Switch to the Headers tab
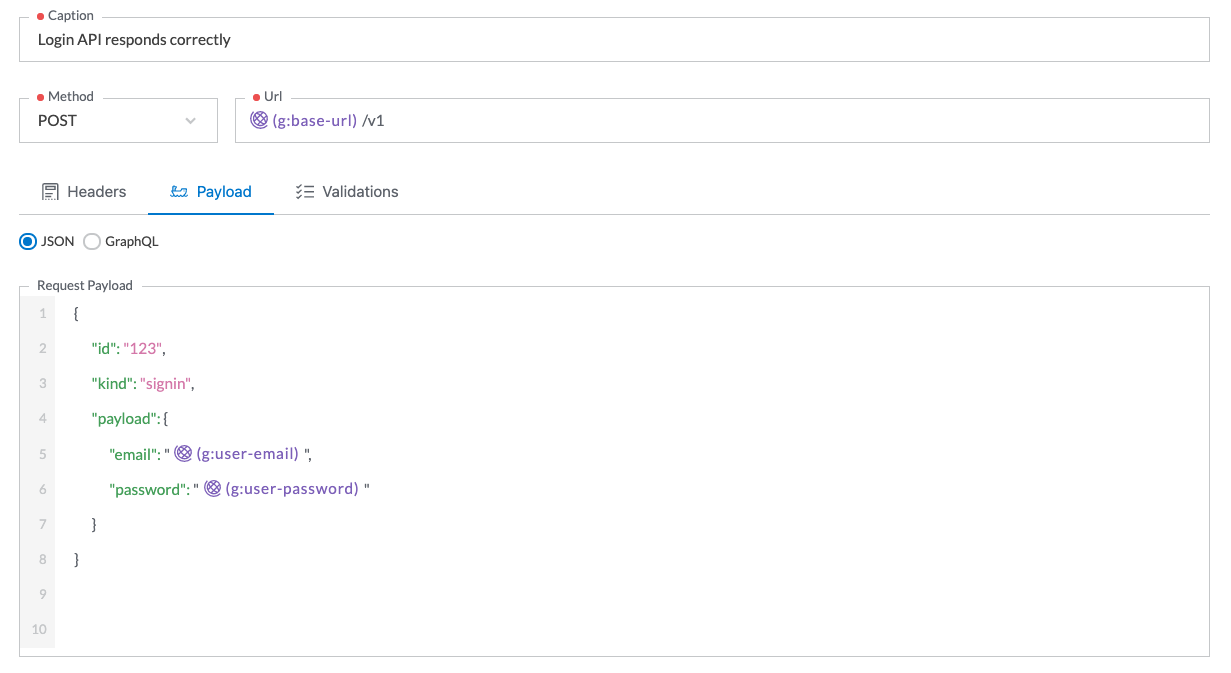Viewport: 1231px width, 673px height. point(84,192)
